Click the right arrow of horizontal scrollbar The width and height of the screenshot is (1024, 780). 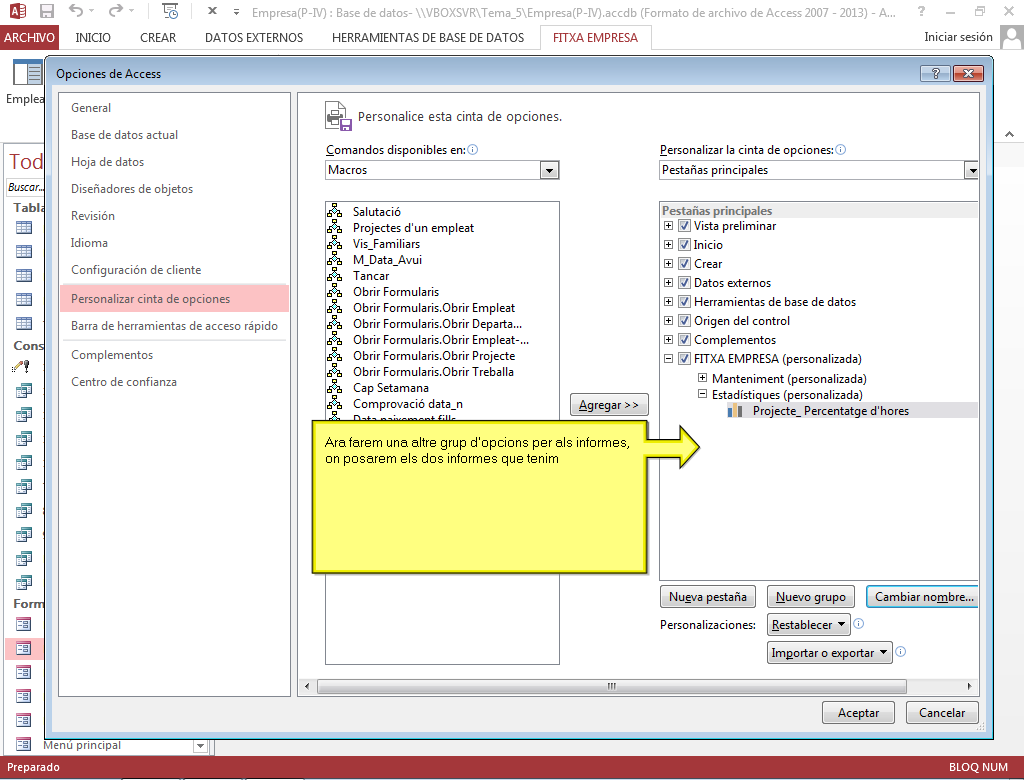point(969,686)
